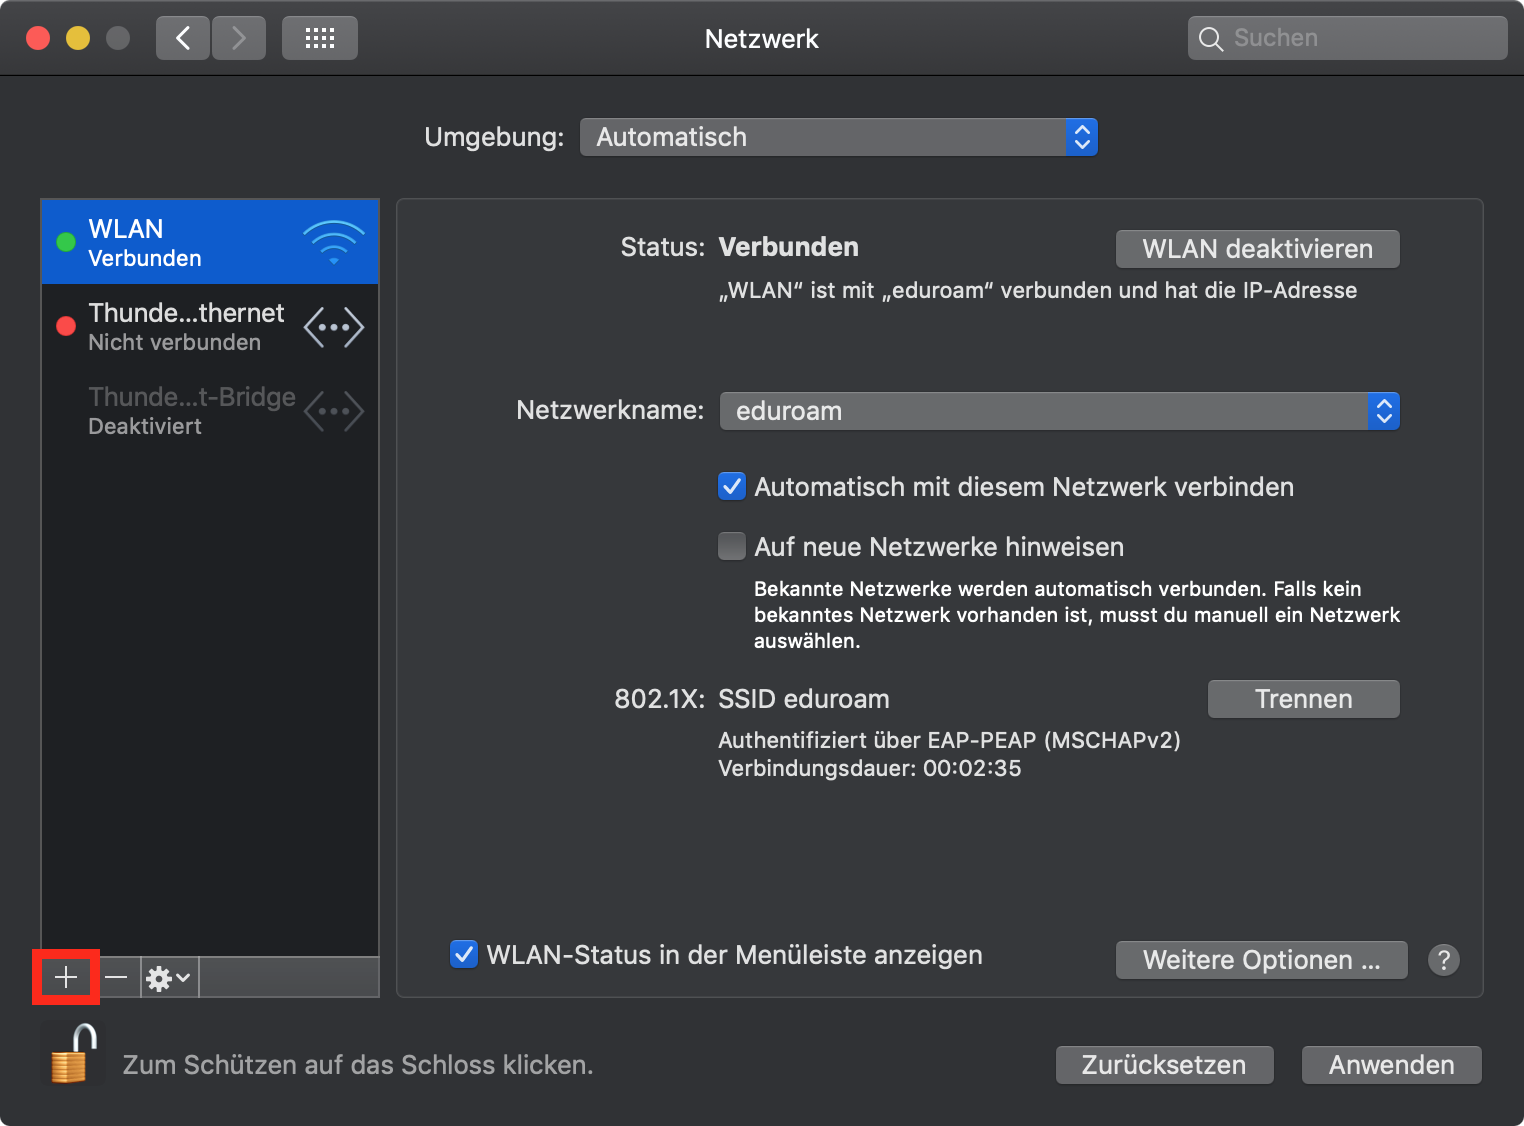Click the lock icon to prevent changes
The image size is (1524, 1126).
[x=74, y=1054]
